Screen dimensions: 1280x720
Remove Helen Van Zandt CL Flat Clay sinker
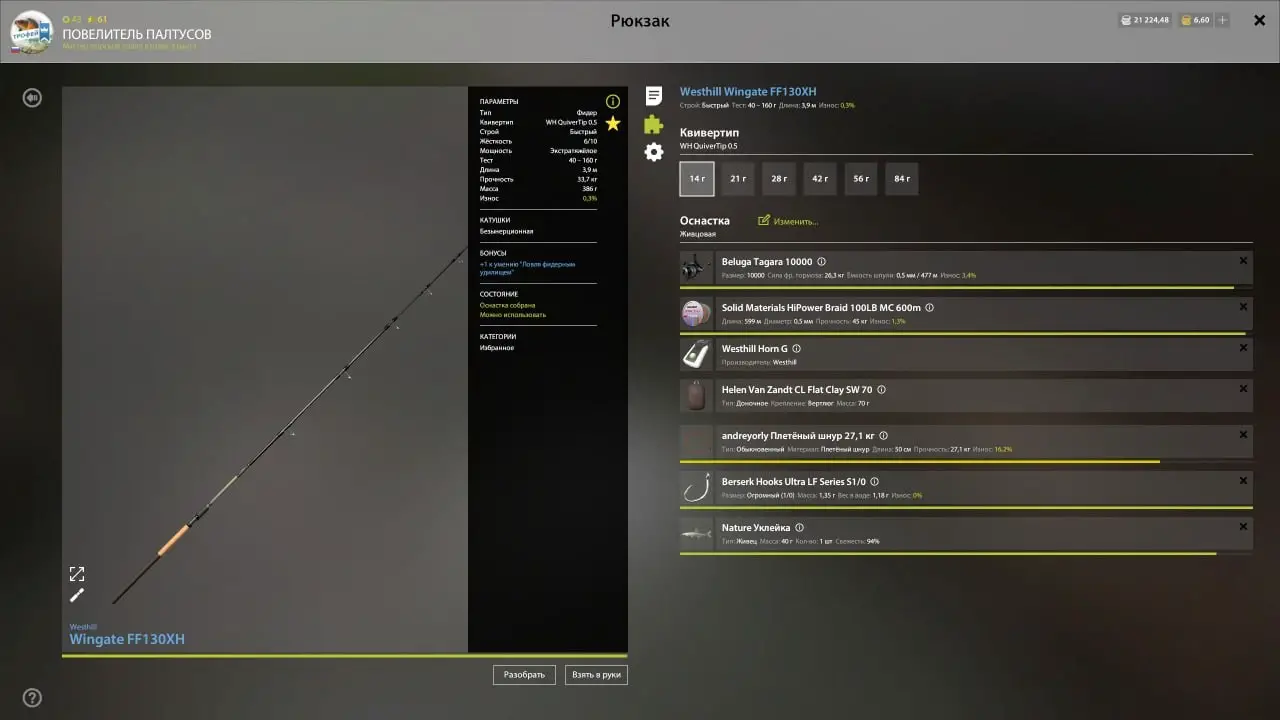pos(1243,389)
